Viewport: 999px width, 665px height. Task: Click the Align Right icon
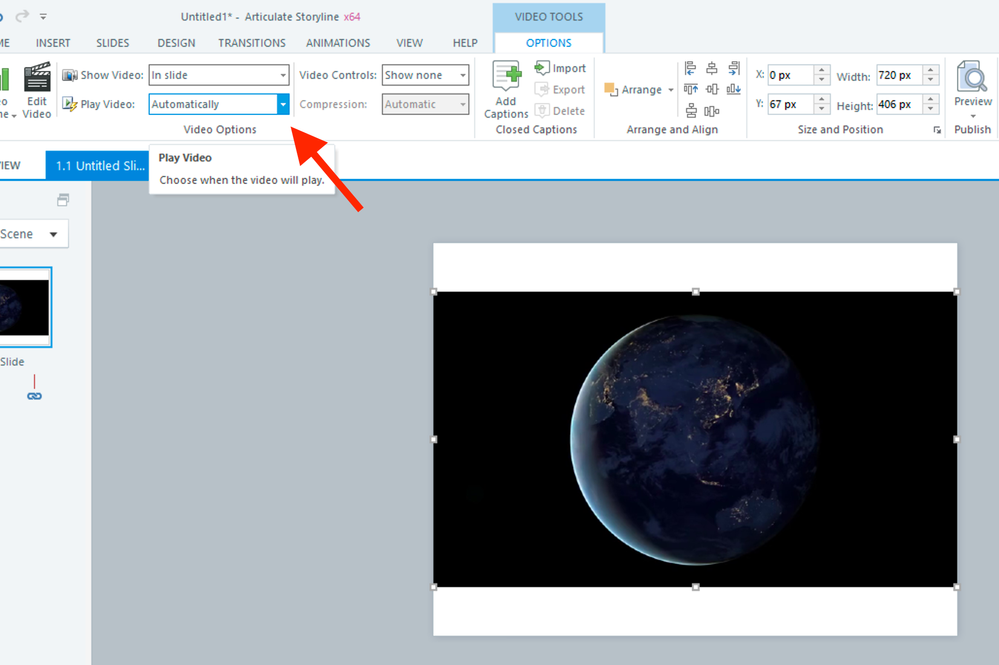coord(734,68)
